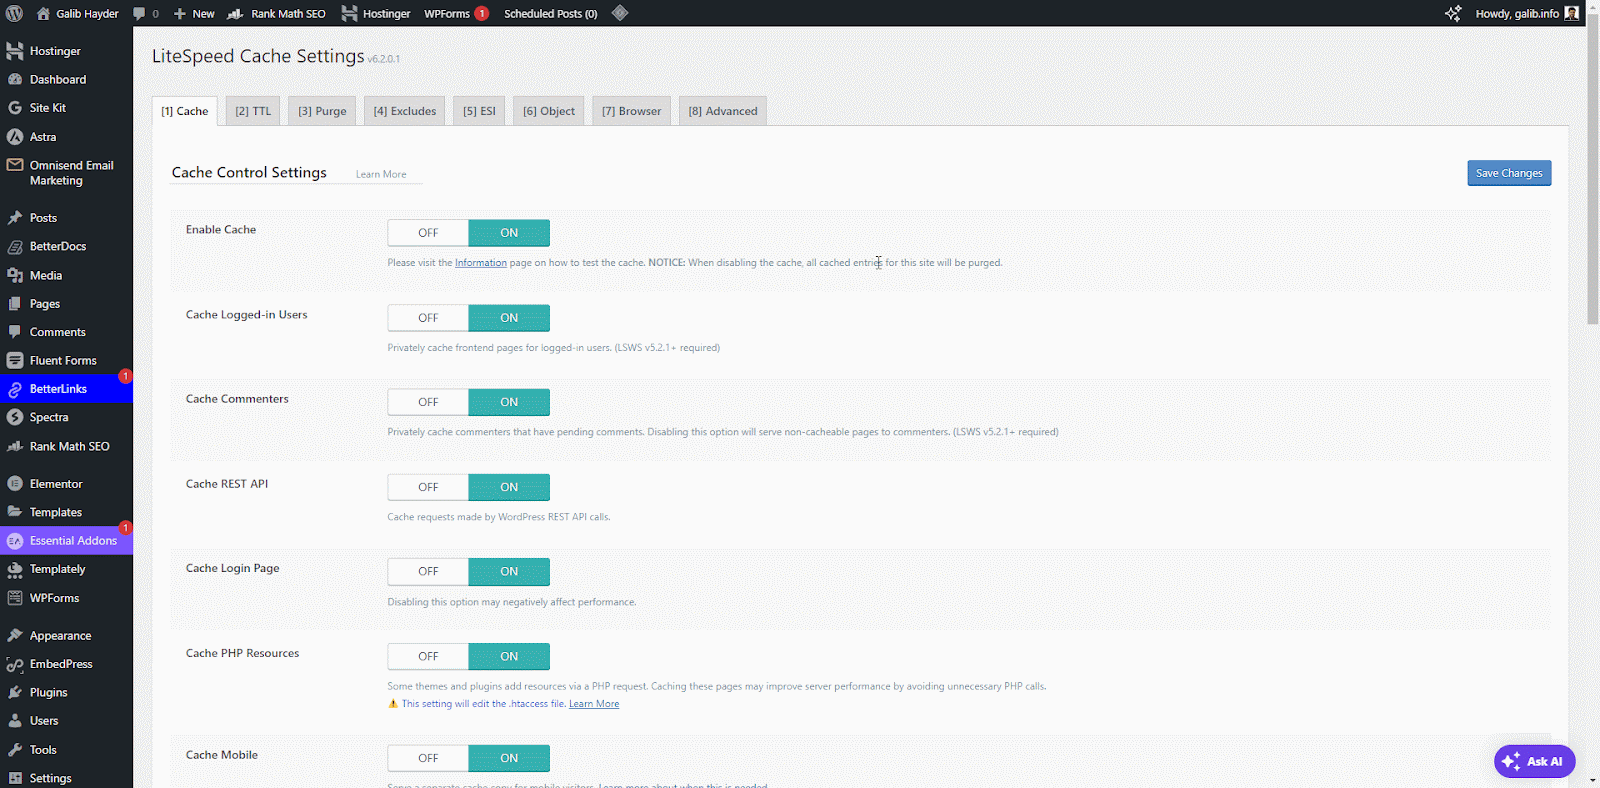Click the Posts pin icon

[15, 217]
